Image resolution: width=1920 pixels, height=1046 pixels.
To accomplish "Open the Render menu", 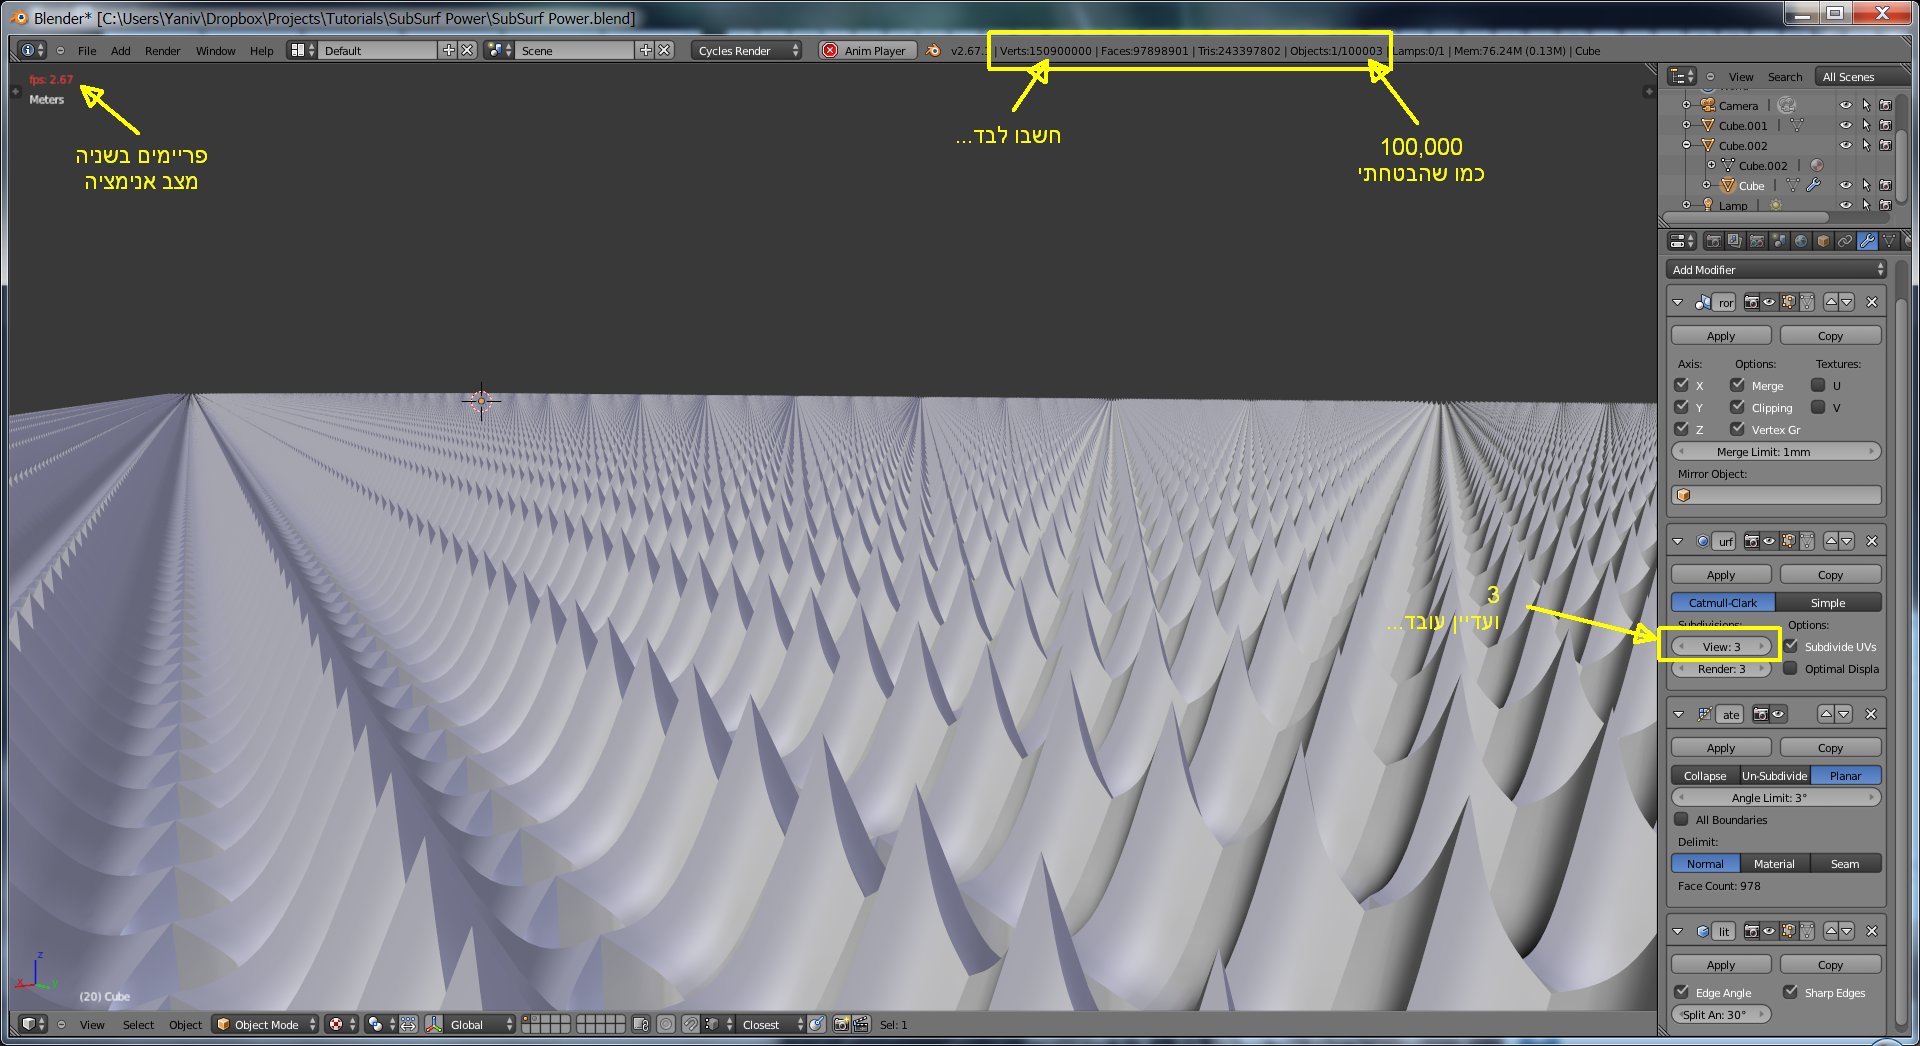I will 162,51.
